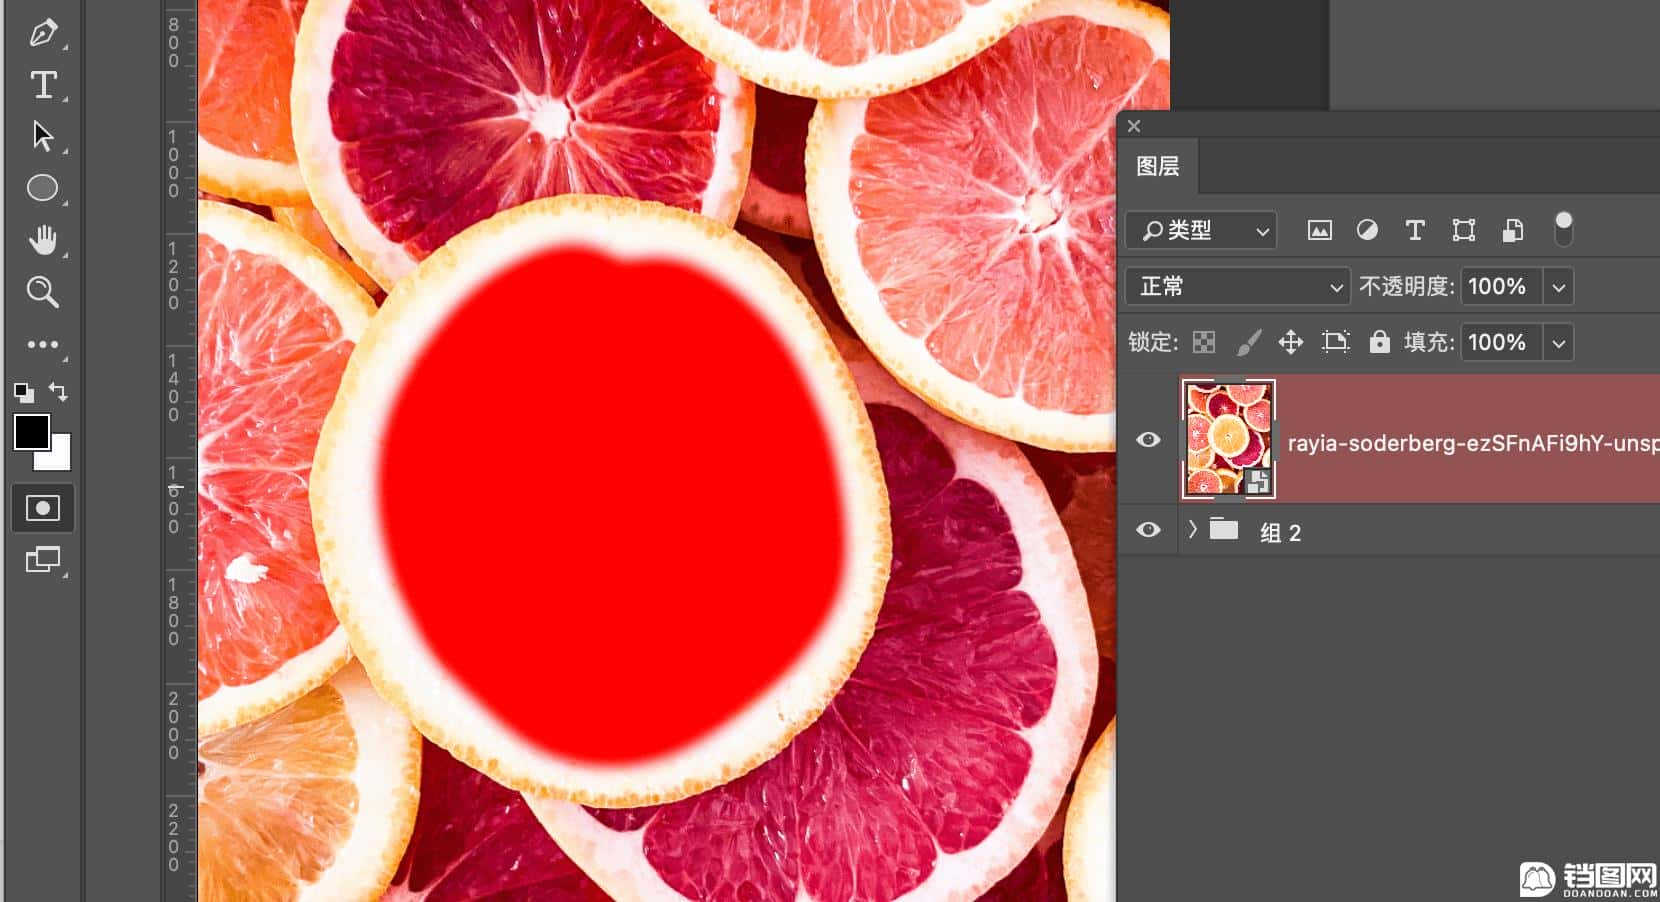This screenshot has height=902, width=1660.
Task: Lock transparent pixels checkerboard icon
Action: pyautogui.click(x=1204, y=343)
